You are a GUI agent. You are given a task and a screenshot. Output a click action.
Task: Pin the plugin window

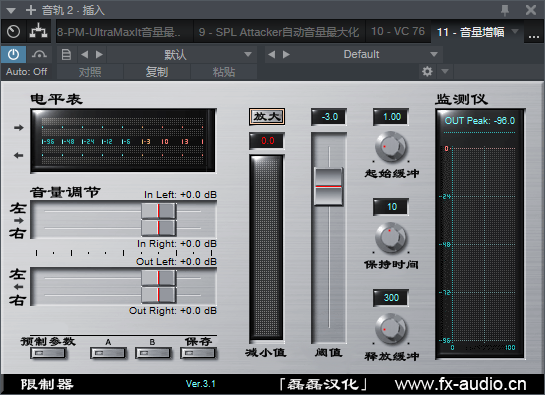point(505,10)
